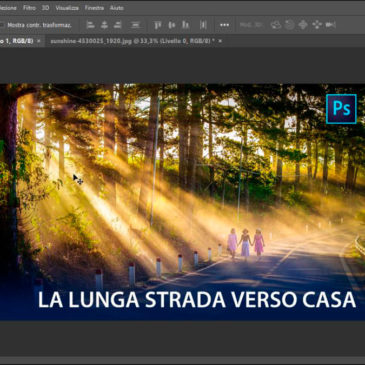Viewport: 365px width, 365px height.
Task: Switch to the sunshine-4530025_1920.jpg document tab
Action: coord(133,41)
